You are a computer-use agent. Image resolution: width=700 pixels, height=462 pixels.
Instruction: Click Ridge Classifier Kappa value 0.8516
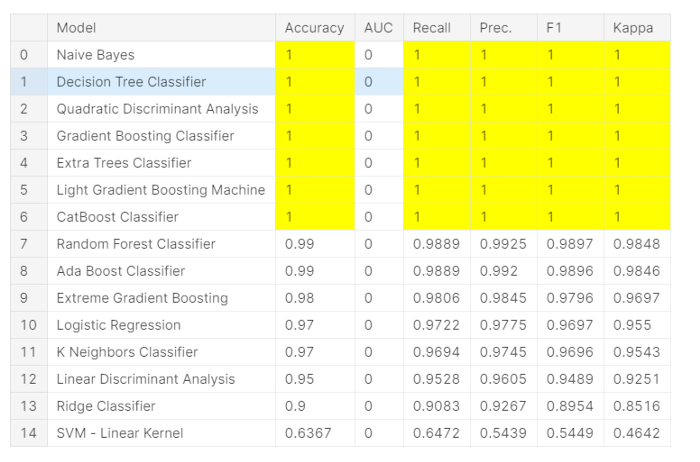coord(634,406)
